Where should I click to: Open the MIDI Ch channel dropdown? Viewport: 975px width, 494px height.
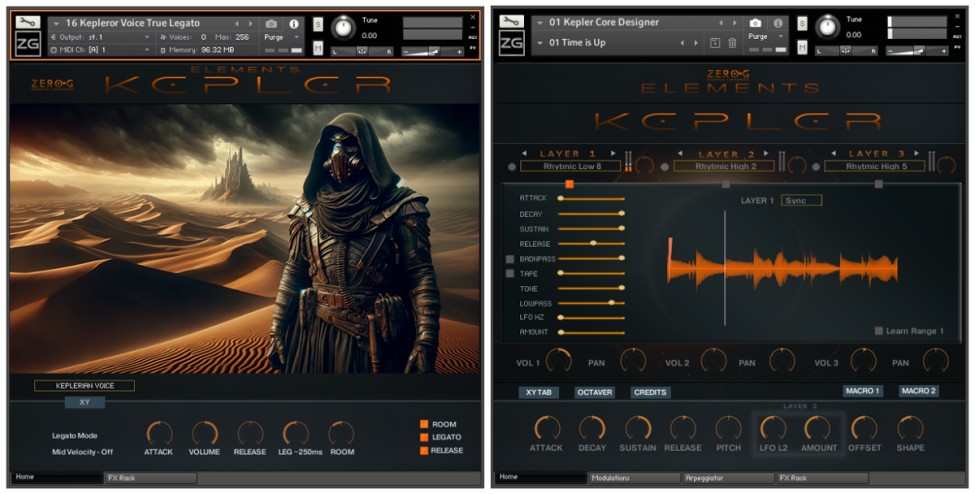pyautogui.click(x=147, y=49)
